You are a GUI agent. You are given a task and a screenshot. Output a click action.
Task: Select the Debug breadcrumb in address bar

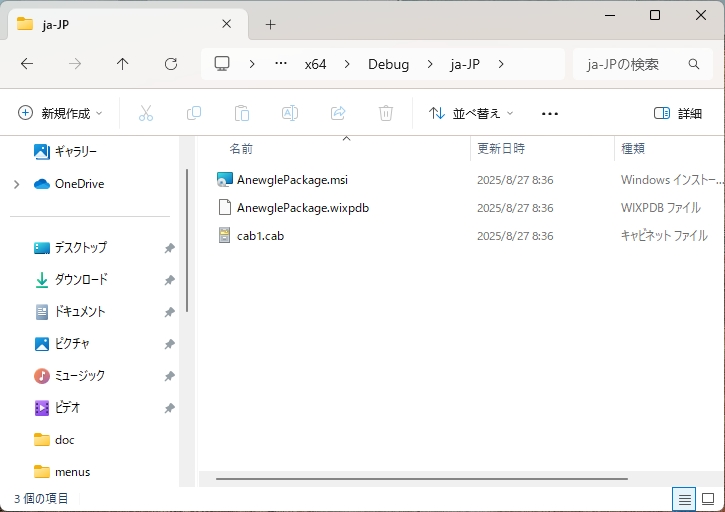point(388,64)
